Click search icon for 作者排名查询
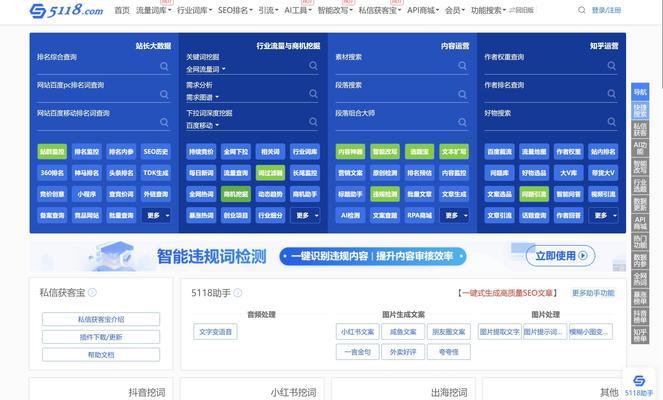 click(611, 93)
